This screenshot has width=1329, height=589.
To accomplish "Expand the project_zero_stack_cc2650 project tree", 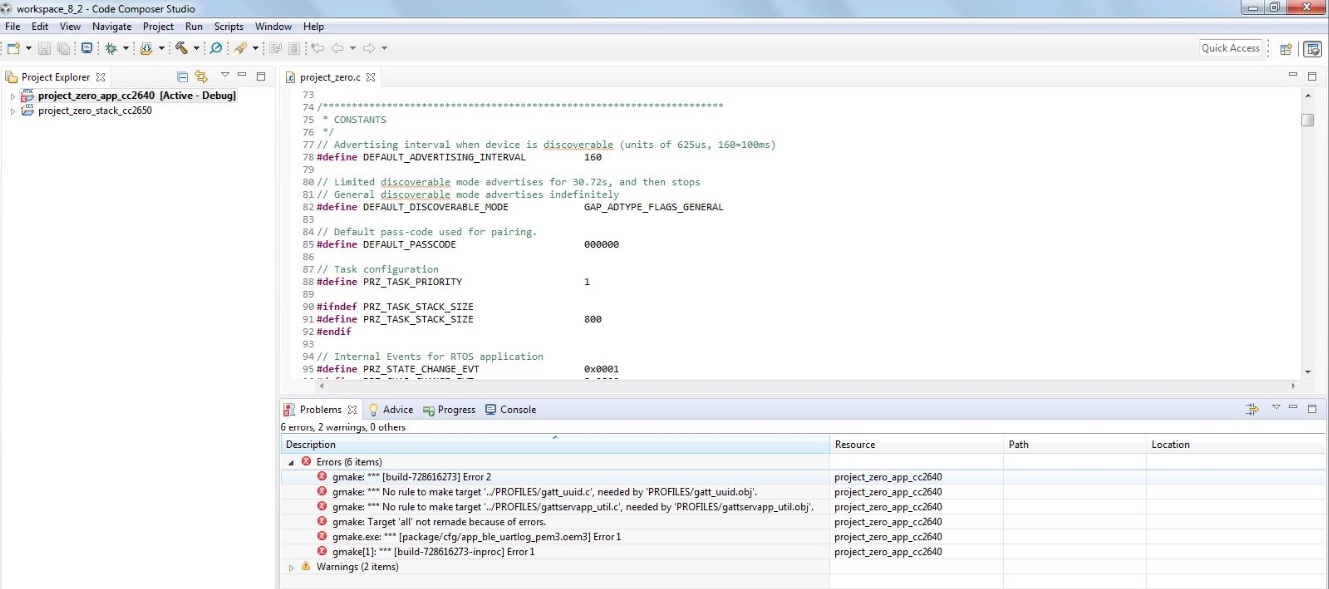I will click(13, 111).
